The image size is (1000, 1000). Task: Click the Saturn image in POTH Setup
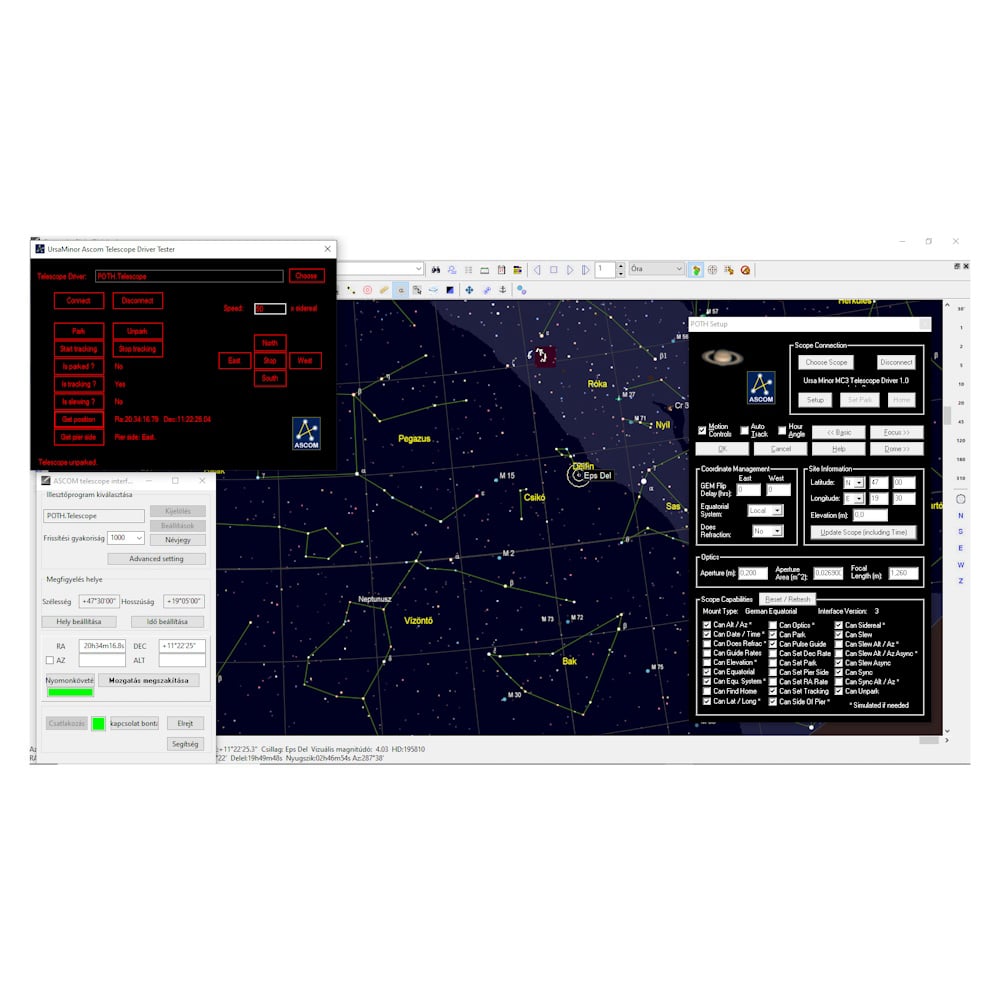click(722, 358)
